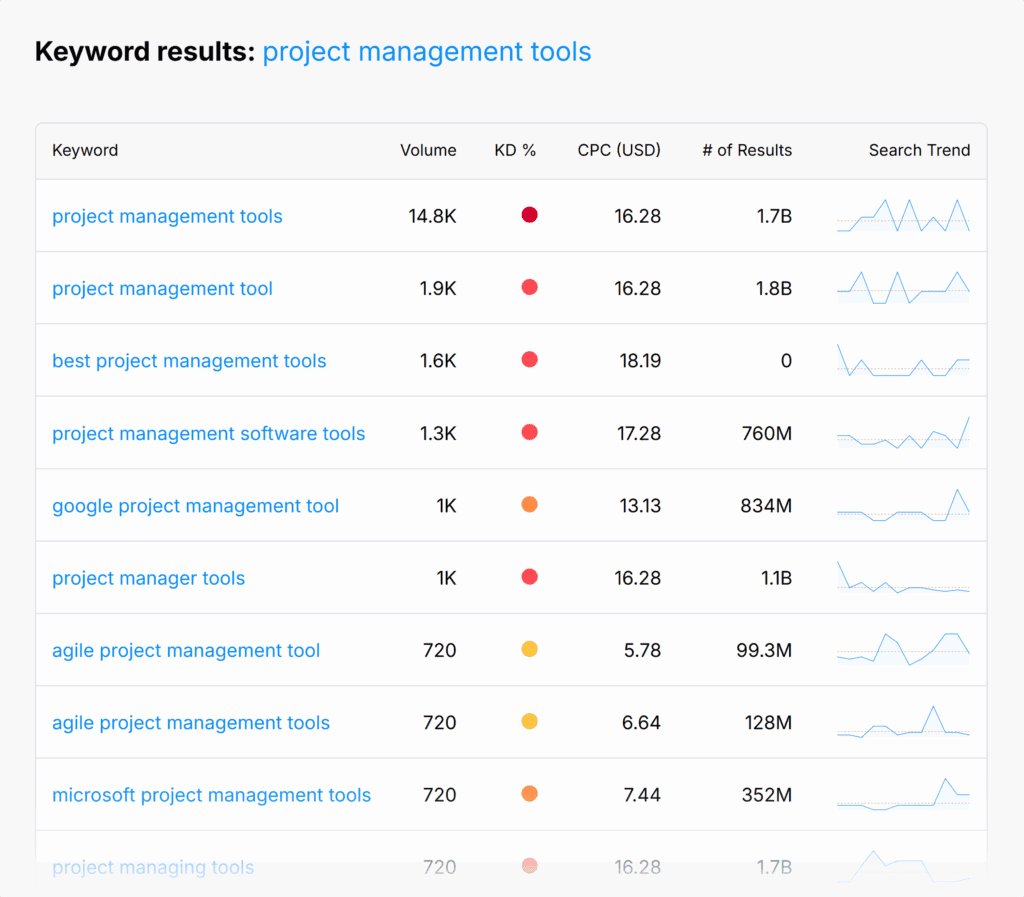Screen dimensions: 1024x897
Task: Click the KD indicator for "microsoft project management tools"
Action: (529, 793)
